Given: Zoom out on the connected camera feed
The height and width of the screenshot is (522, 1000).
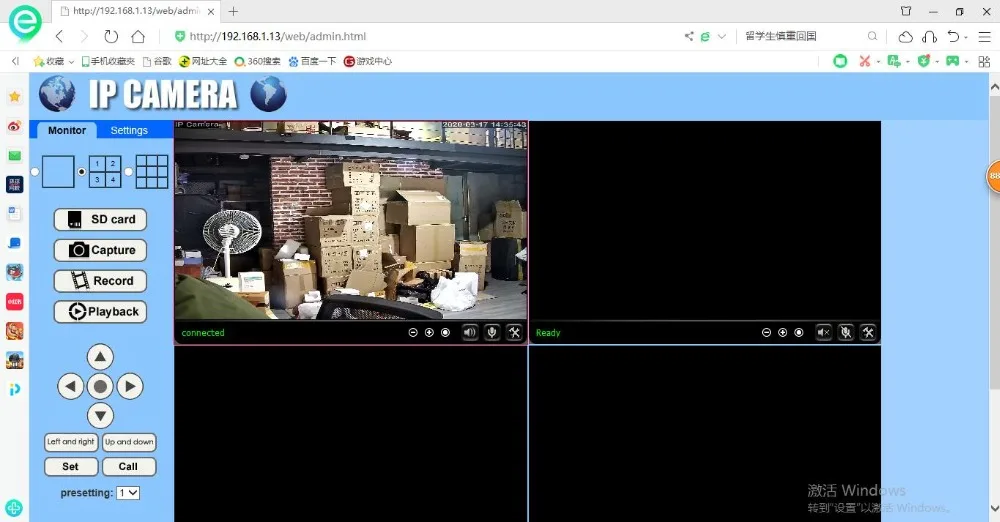Looking at the screenshot, I should coord(413,332).
